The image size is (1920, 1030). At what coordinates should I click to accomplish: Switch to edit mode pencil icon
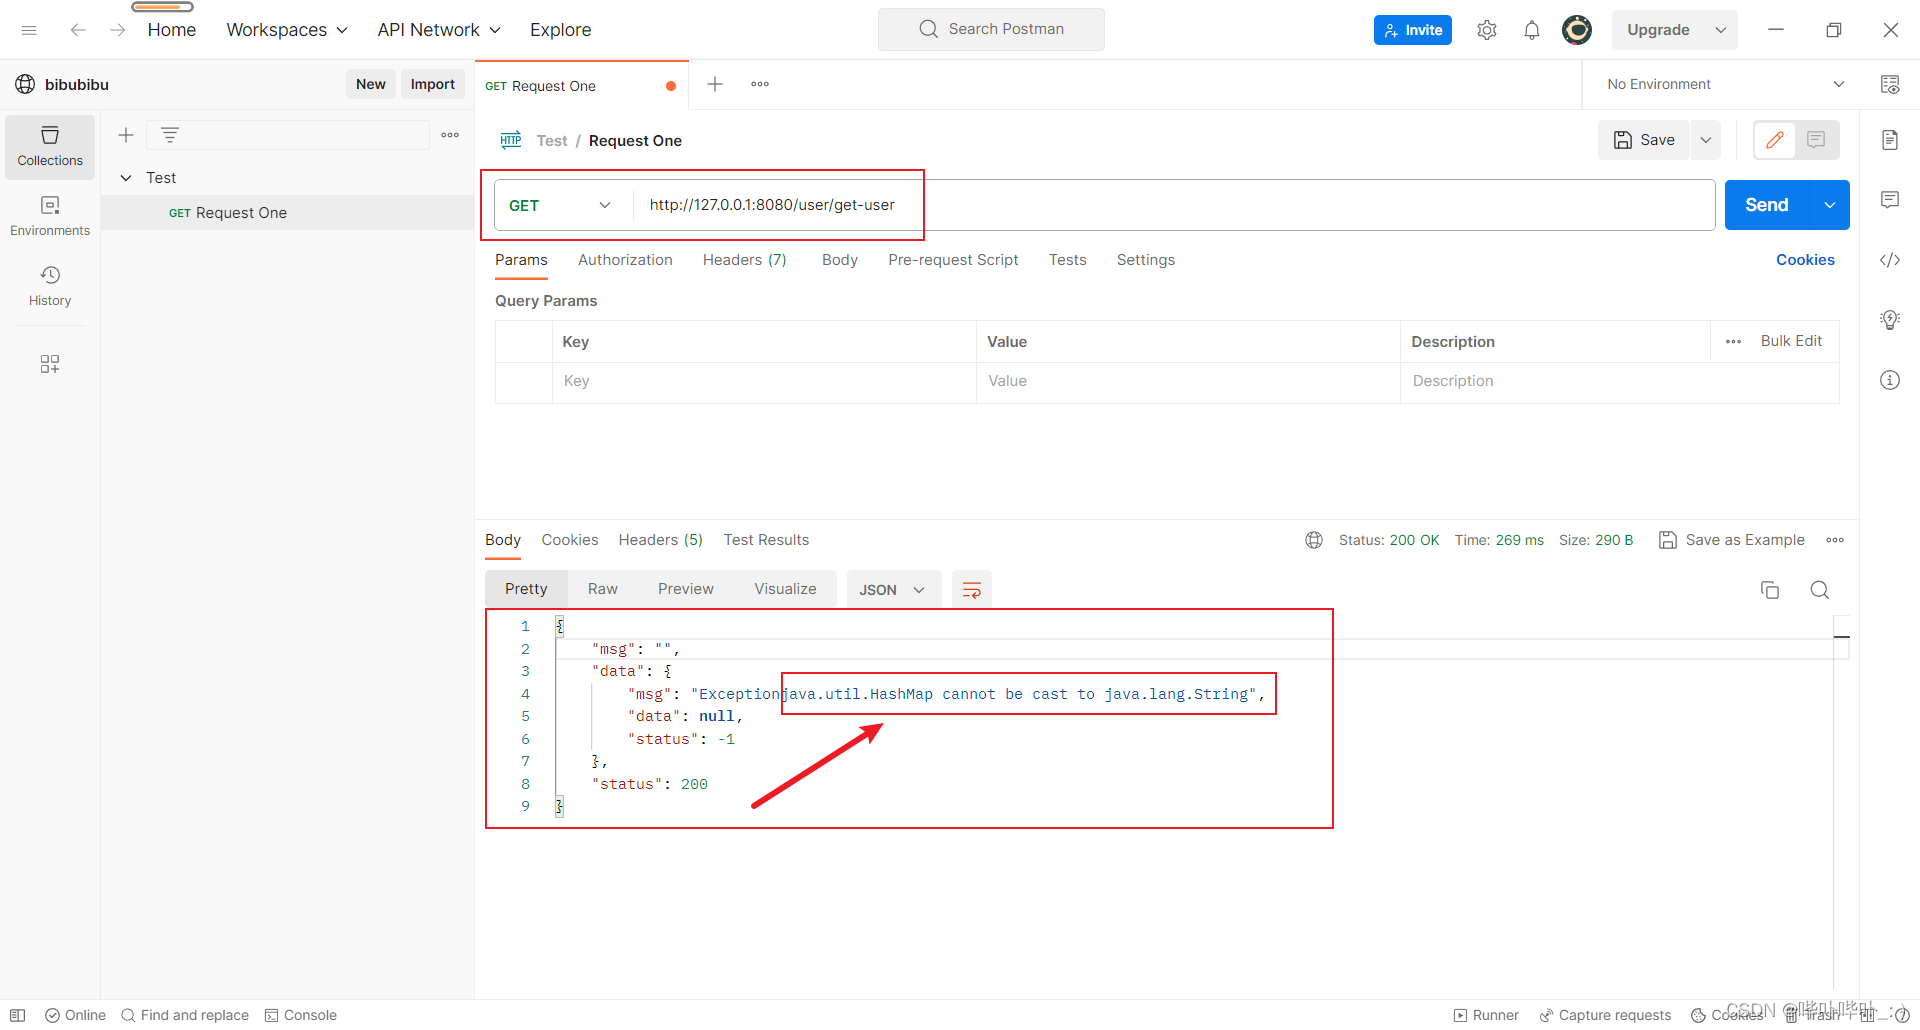click(1775, 140)
